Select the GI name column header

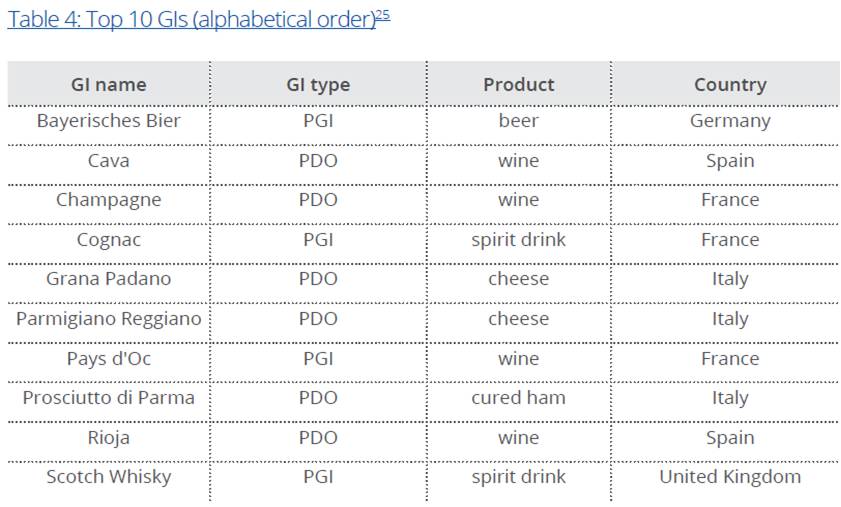[108, 84]
